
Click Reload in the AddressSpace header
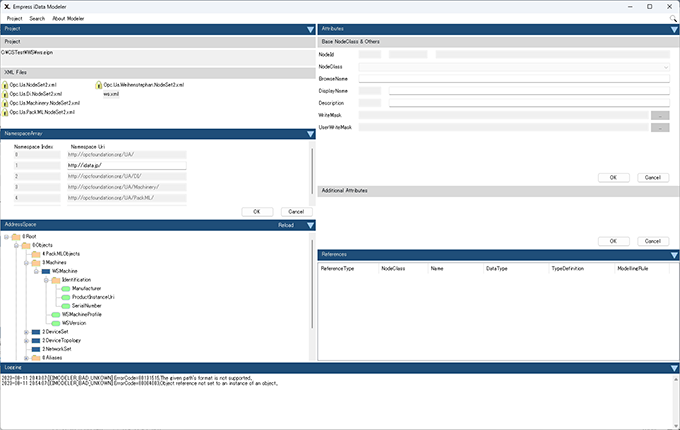[x=286, y=225]
